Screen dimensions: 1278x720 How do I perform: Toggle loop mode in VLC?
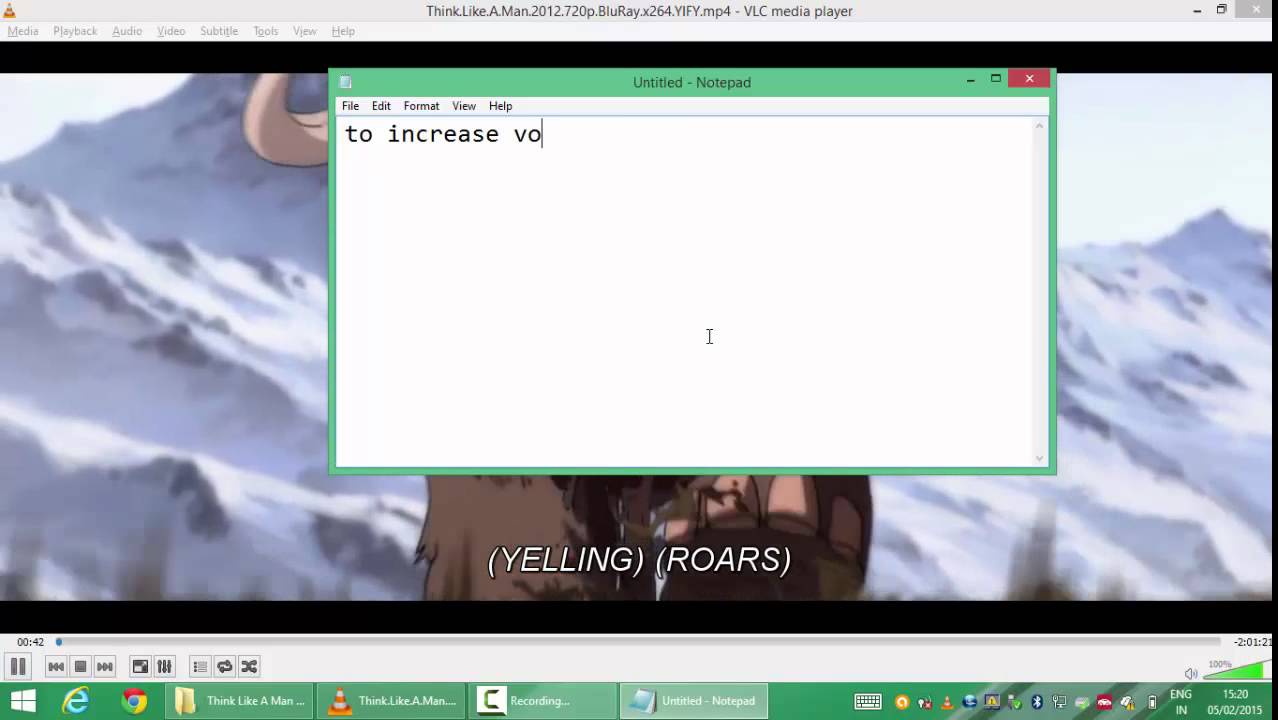(x=224, y=666)
